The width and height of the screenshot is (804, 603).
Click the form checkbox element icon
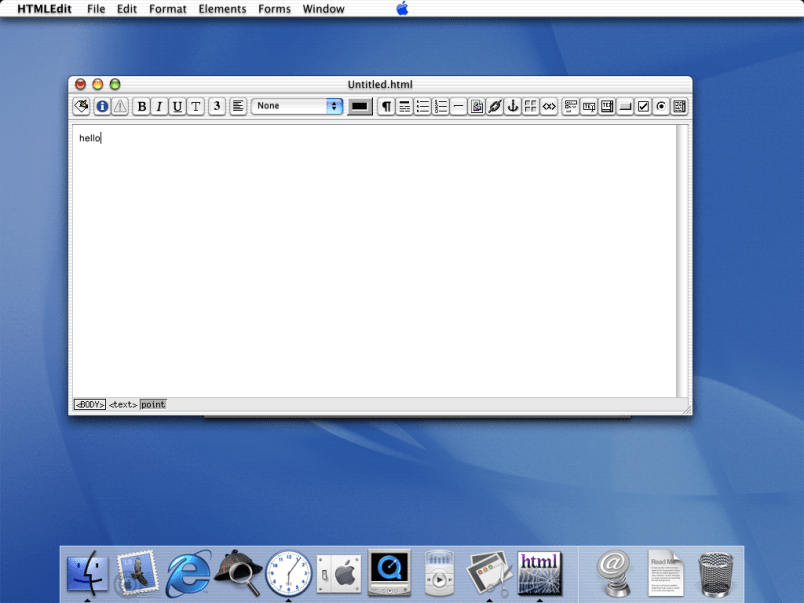coord(643,106)
